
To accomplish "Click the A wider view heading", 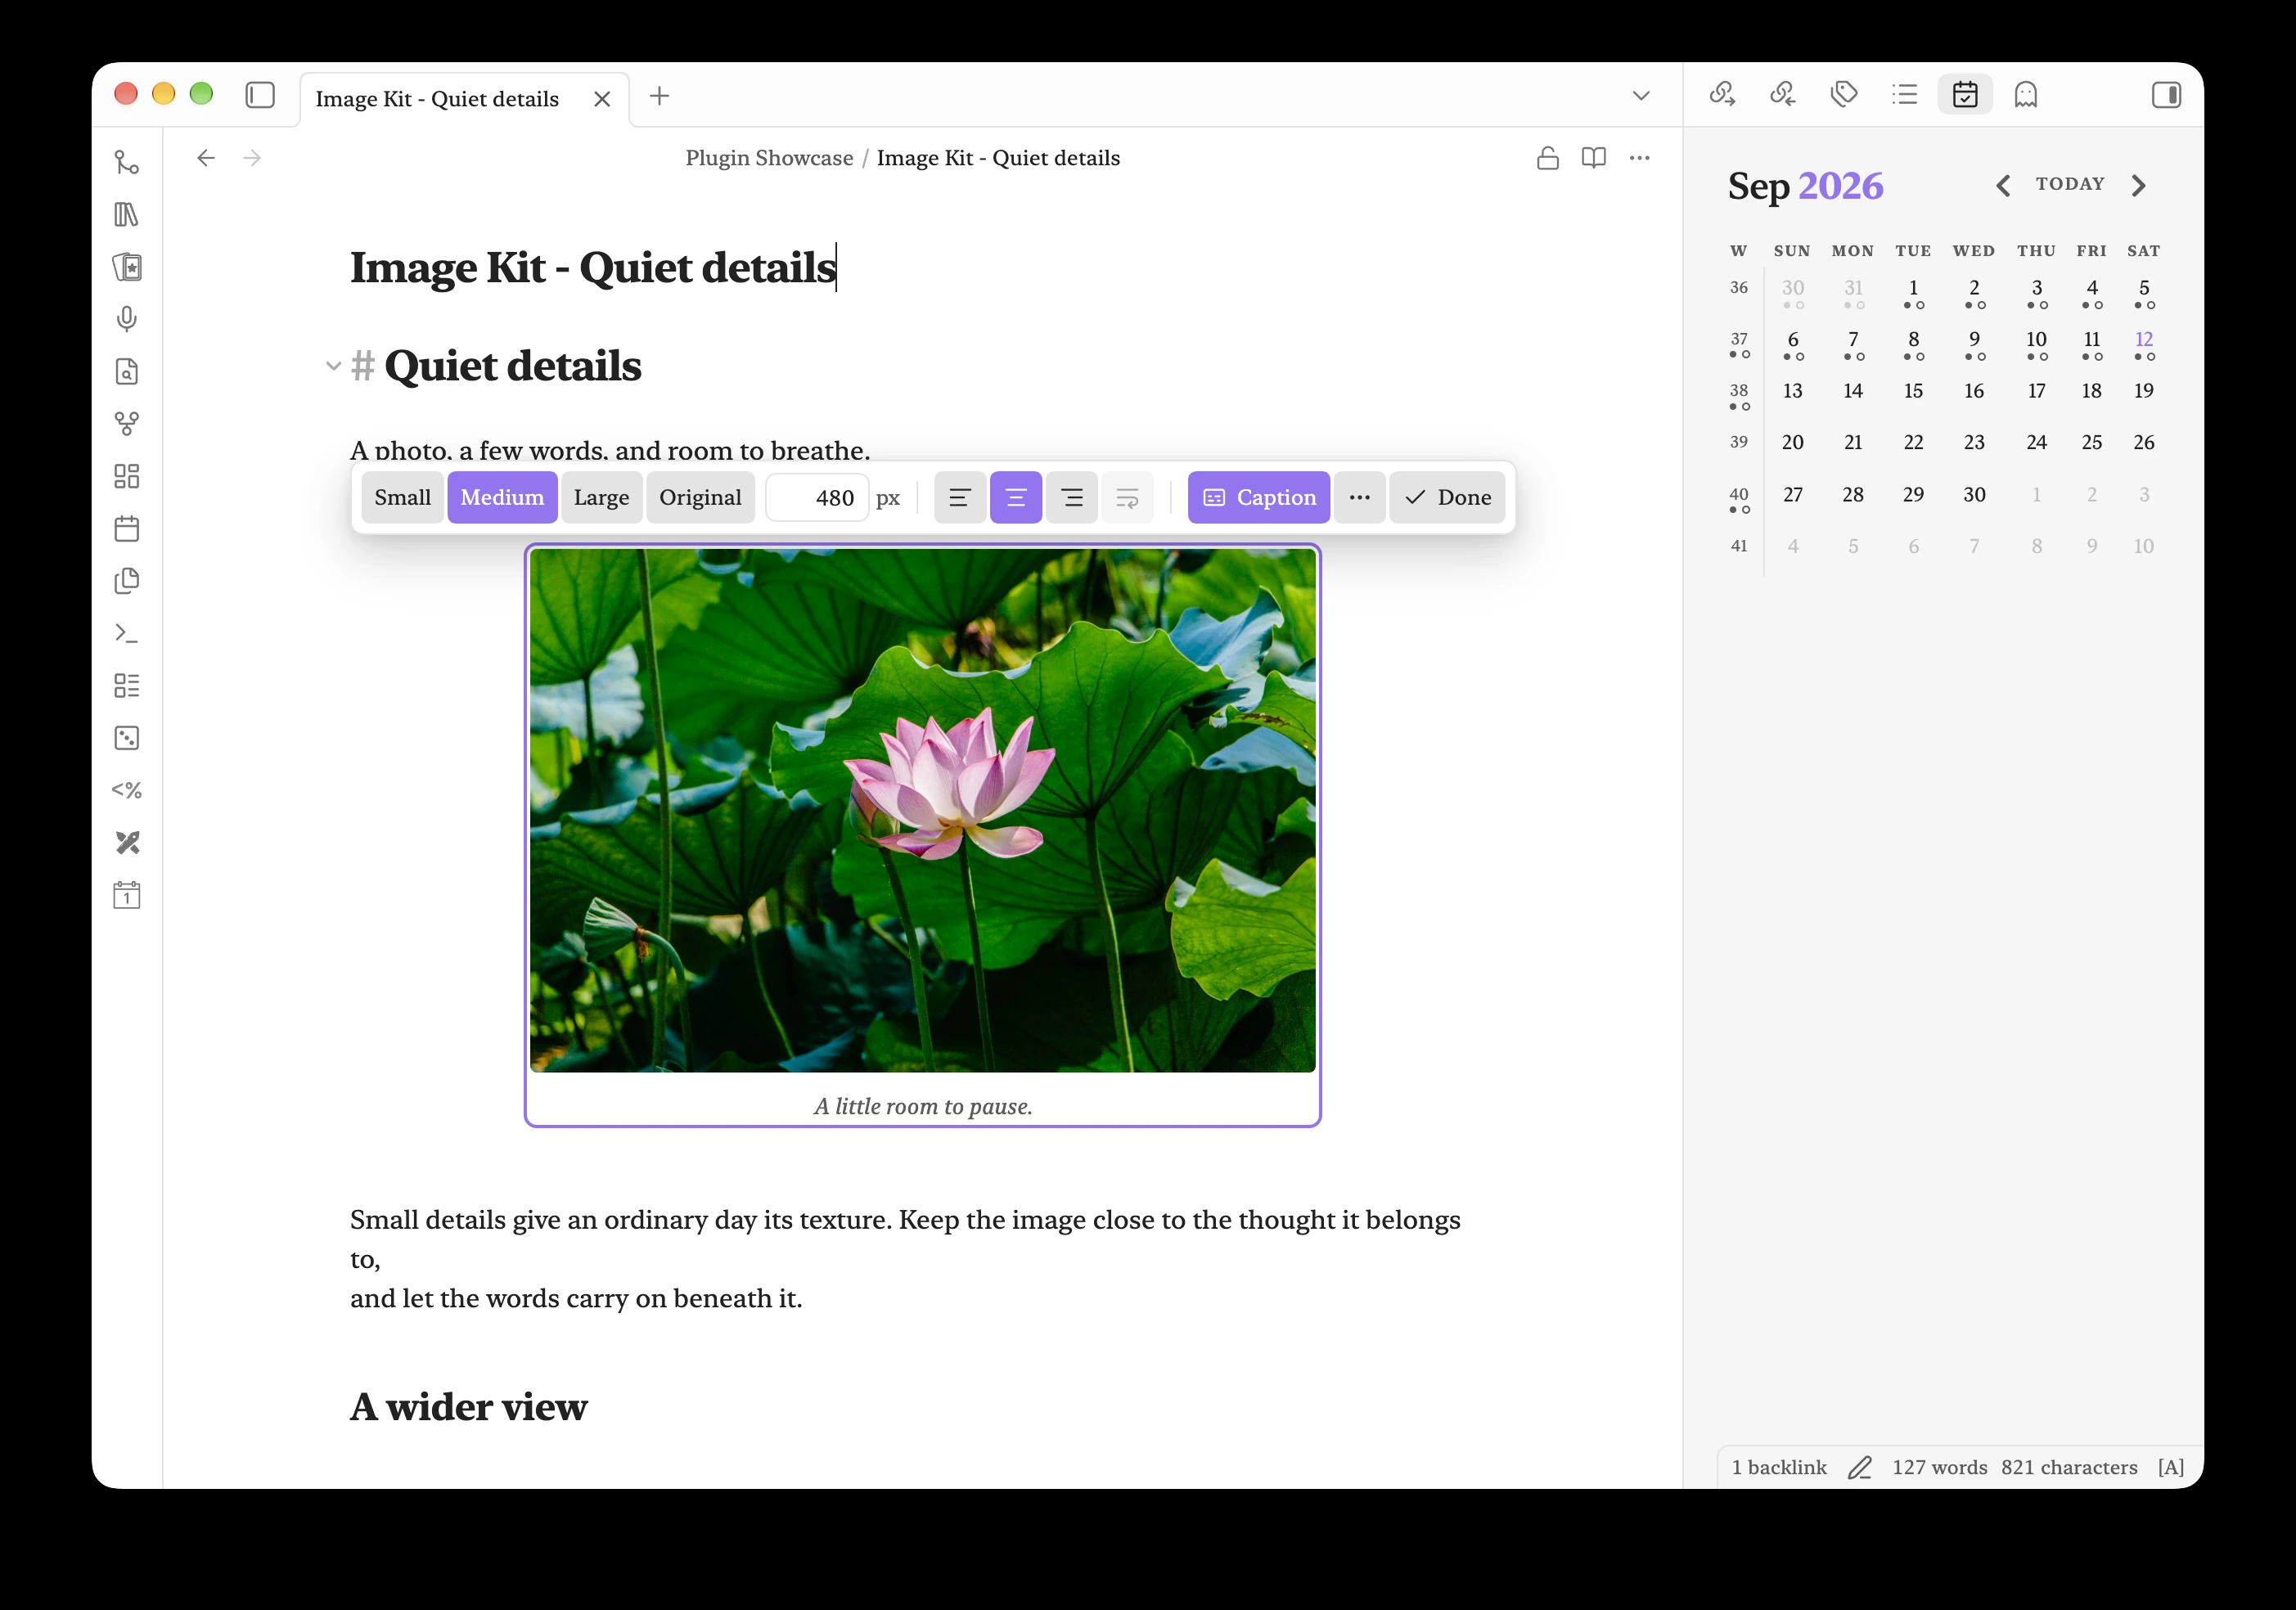I will (x=468, y=1407).
